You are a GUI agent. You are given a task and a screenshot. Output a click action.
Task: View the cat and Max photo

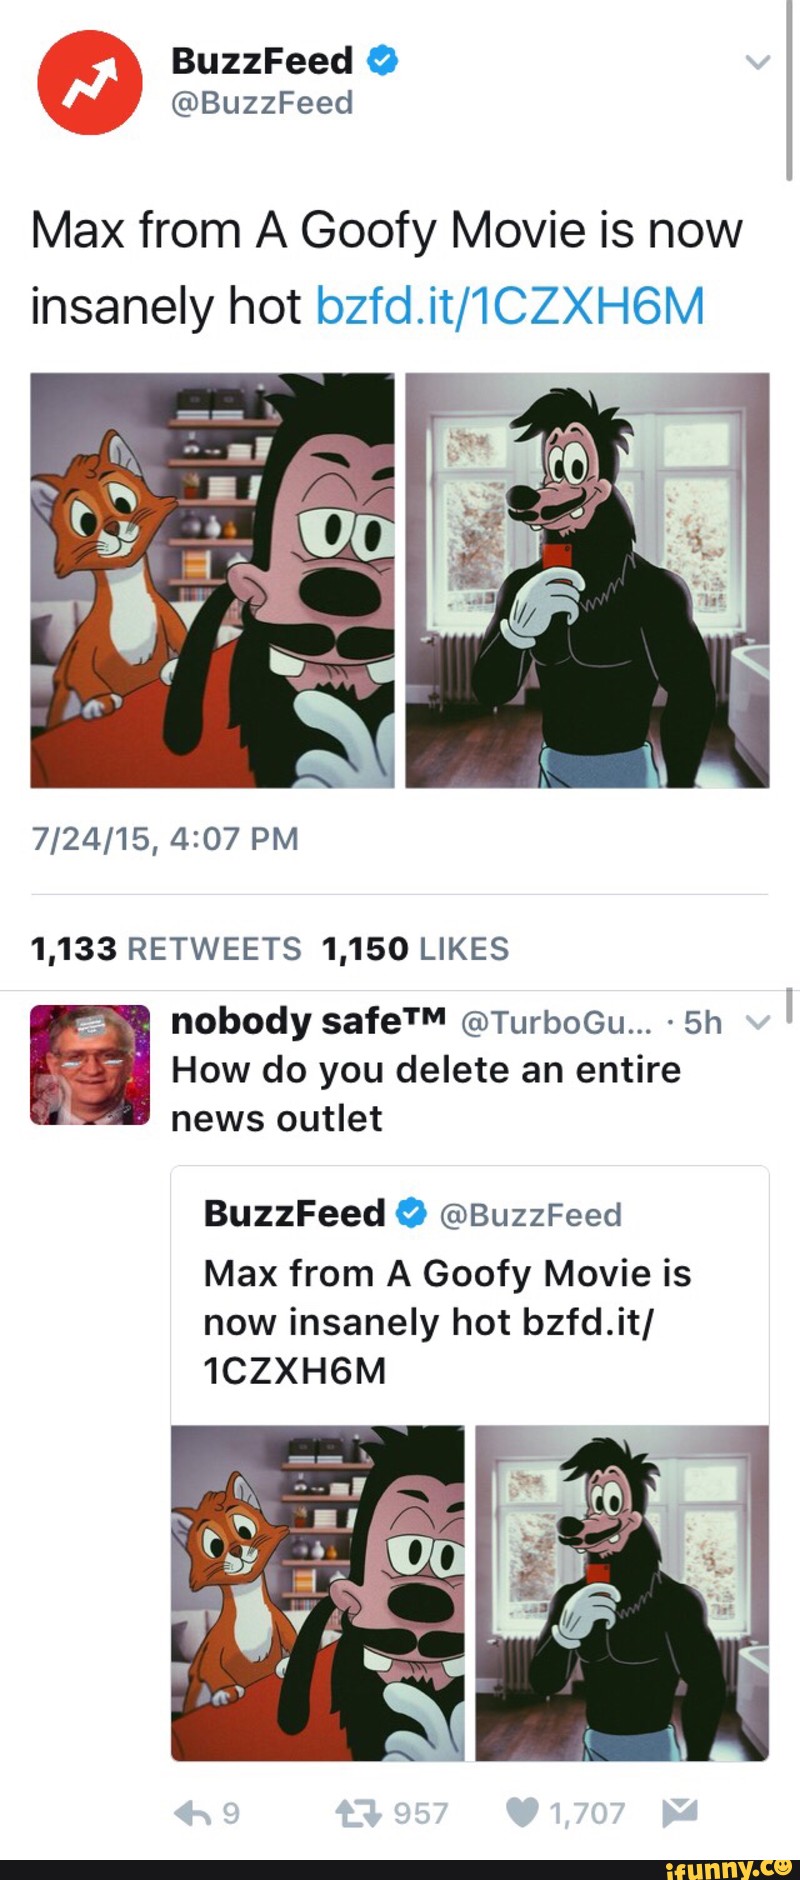(x=212, y=580)
